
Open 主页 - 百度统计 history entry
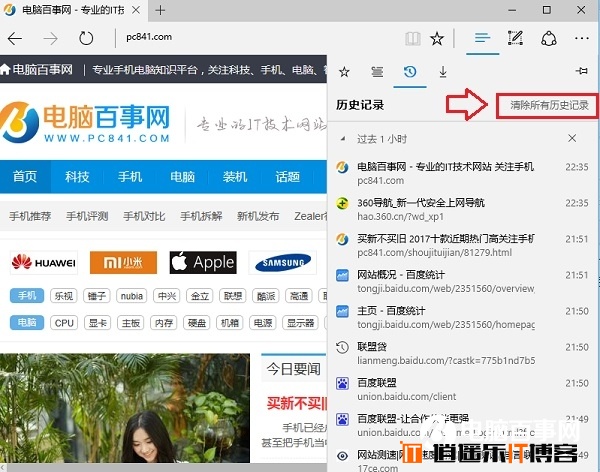coord(463,317)
